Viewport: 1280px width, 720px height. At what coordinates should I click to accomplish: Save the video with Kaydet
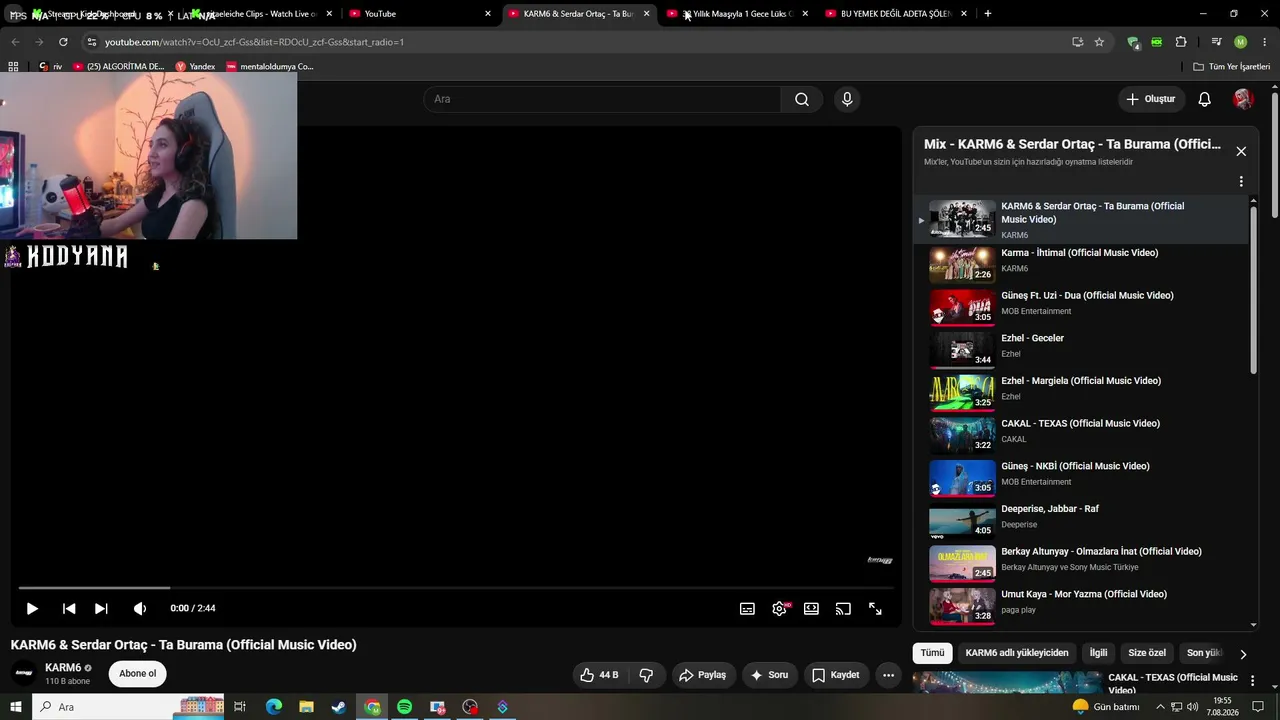tap(836, 675)
